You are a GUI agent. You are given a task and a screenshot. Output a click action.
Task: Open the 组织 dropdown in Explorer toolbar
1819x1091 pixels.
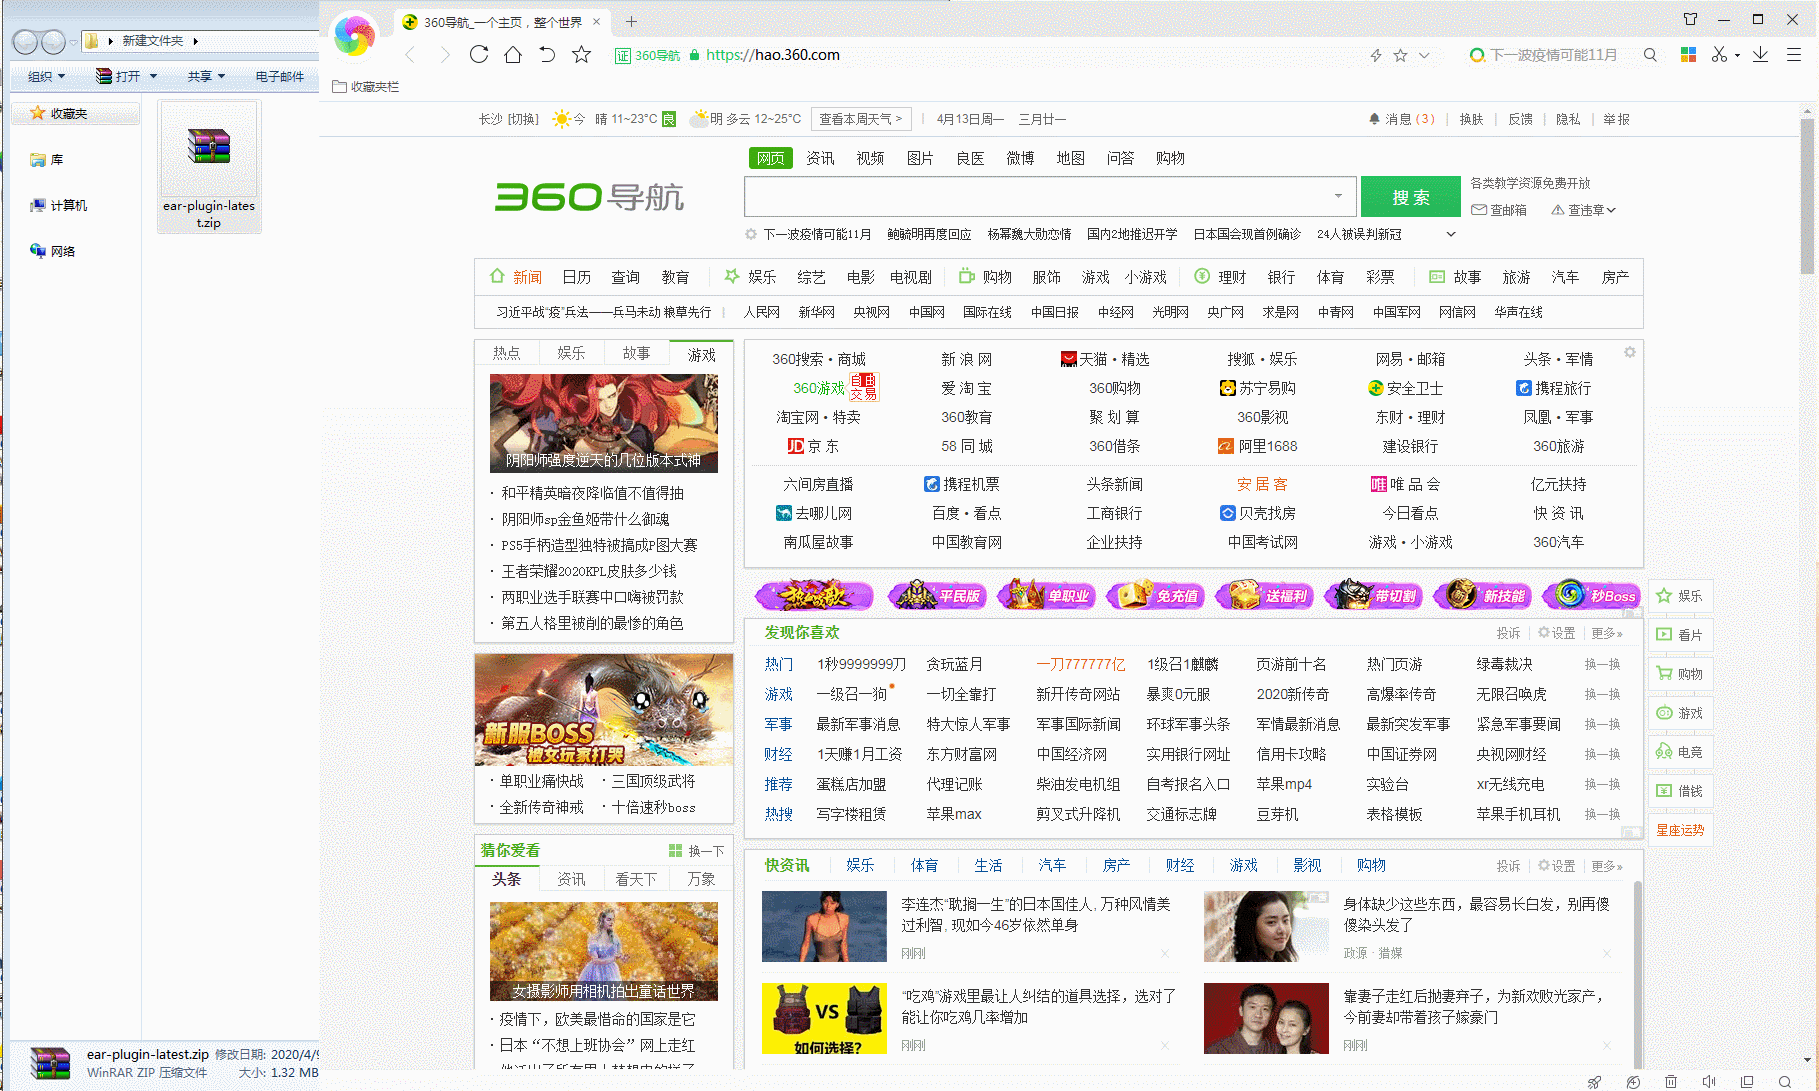(46, 76)
